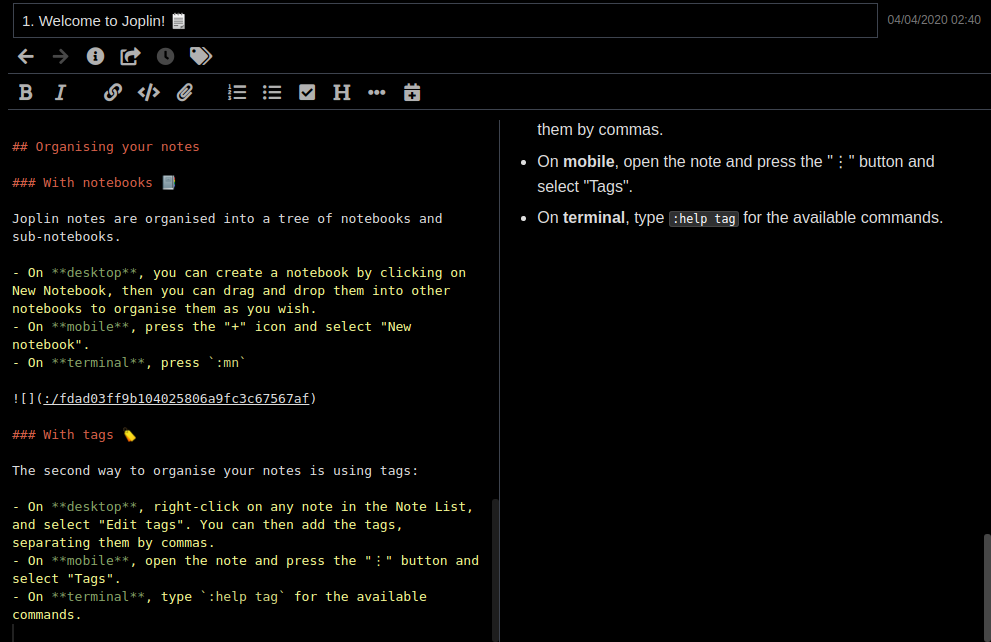991x642 pixels.
Task: Insert a checkbox item
Action: [307, 92]
